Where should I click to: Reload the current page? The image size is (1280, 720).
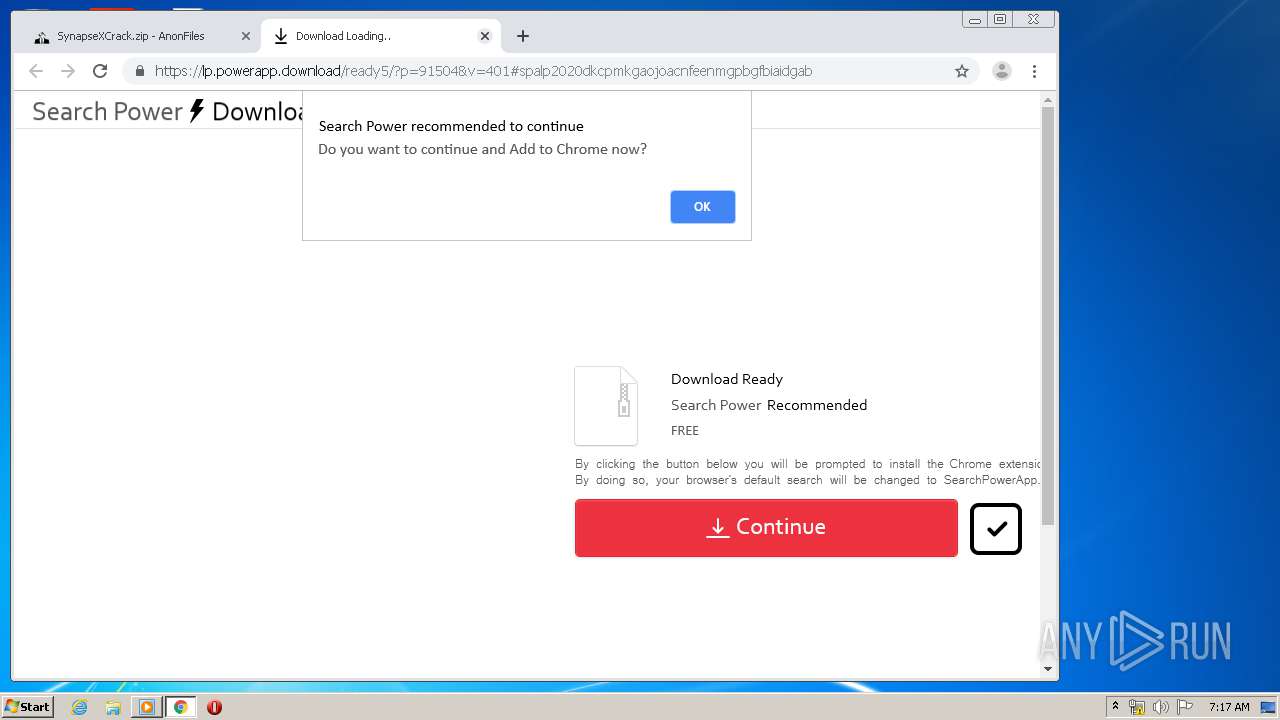[x=100, y=71]
